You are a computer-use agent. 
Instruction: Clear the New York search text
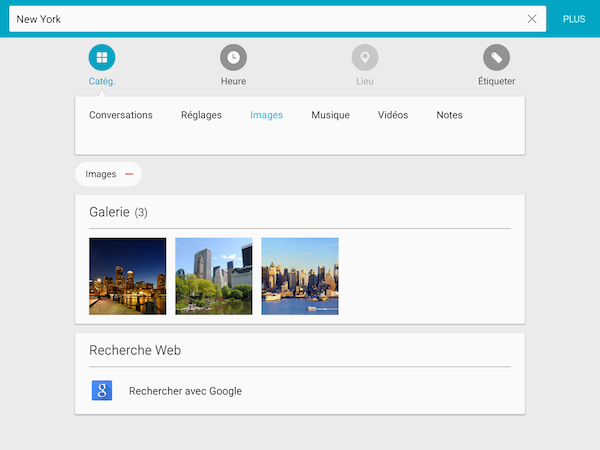tap(532, 19)
